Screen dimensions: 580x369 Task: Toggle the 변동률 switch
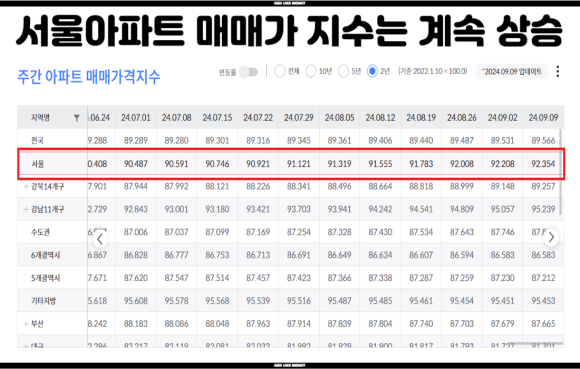tap(248, 72)
